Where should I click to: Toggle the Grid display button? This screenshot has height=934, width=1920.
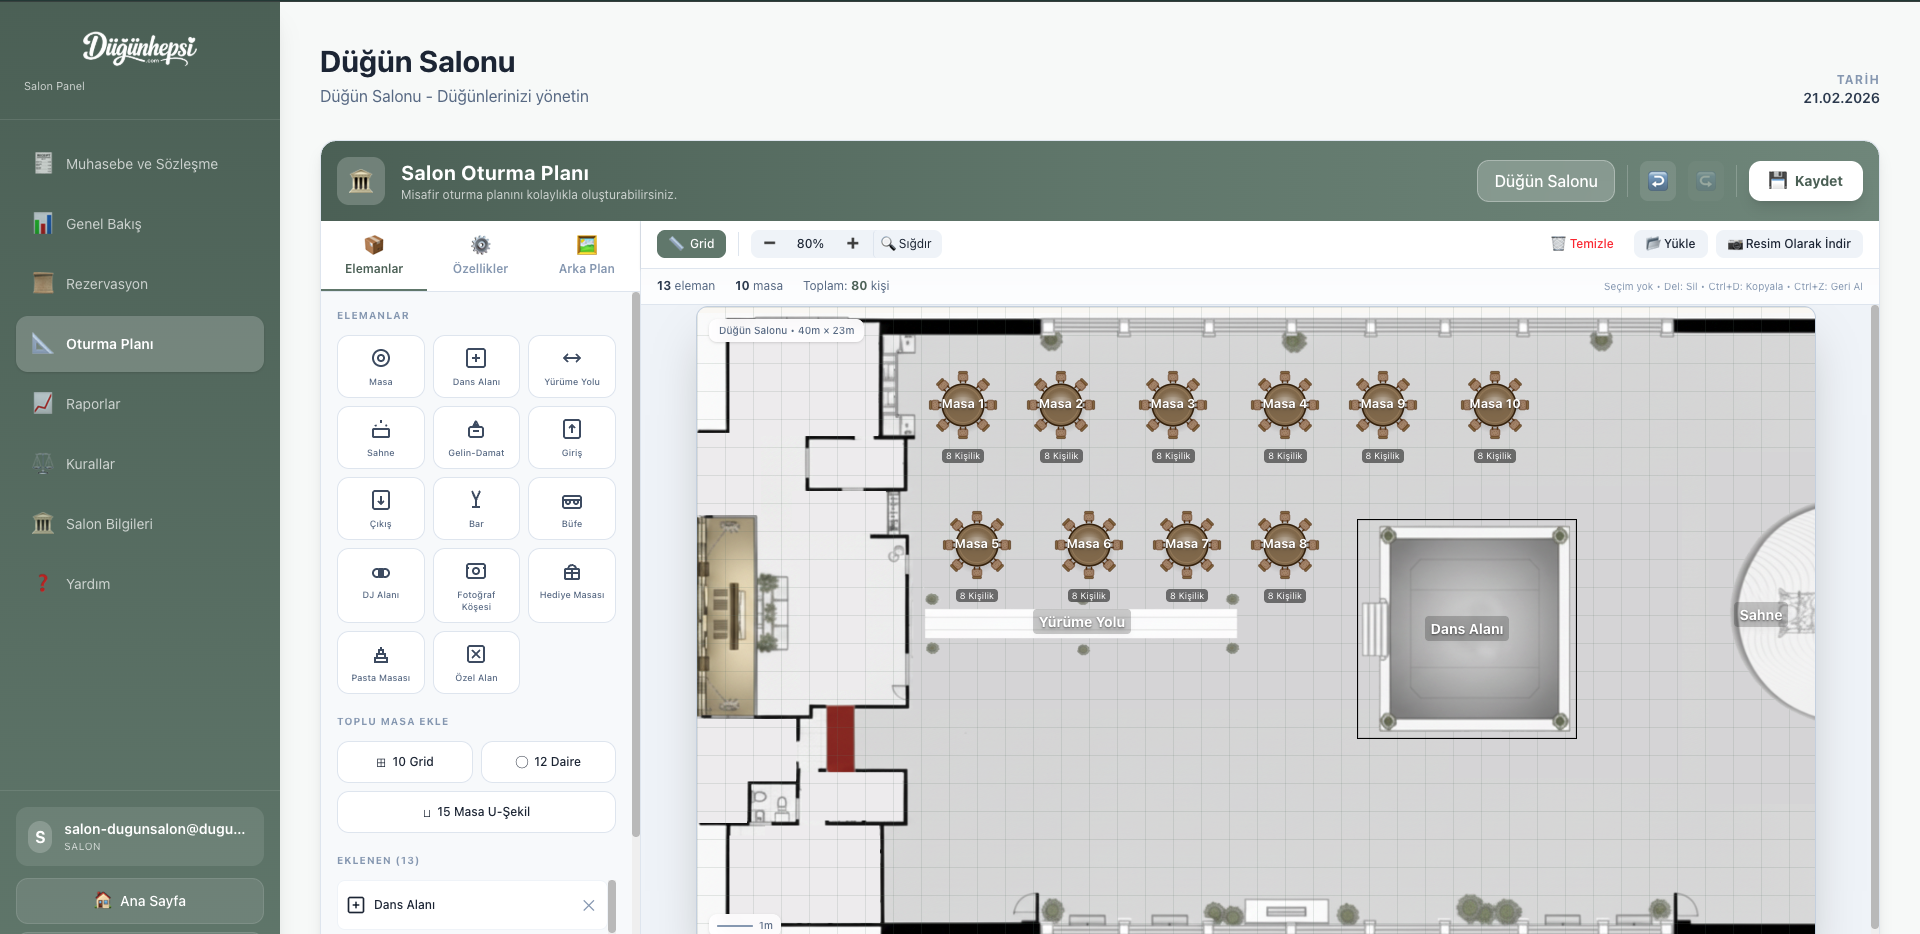pos(691,244)
